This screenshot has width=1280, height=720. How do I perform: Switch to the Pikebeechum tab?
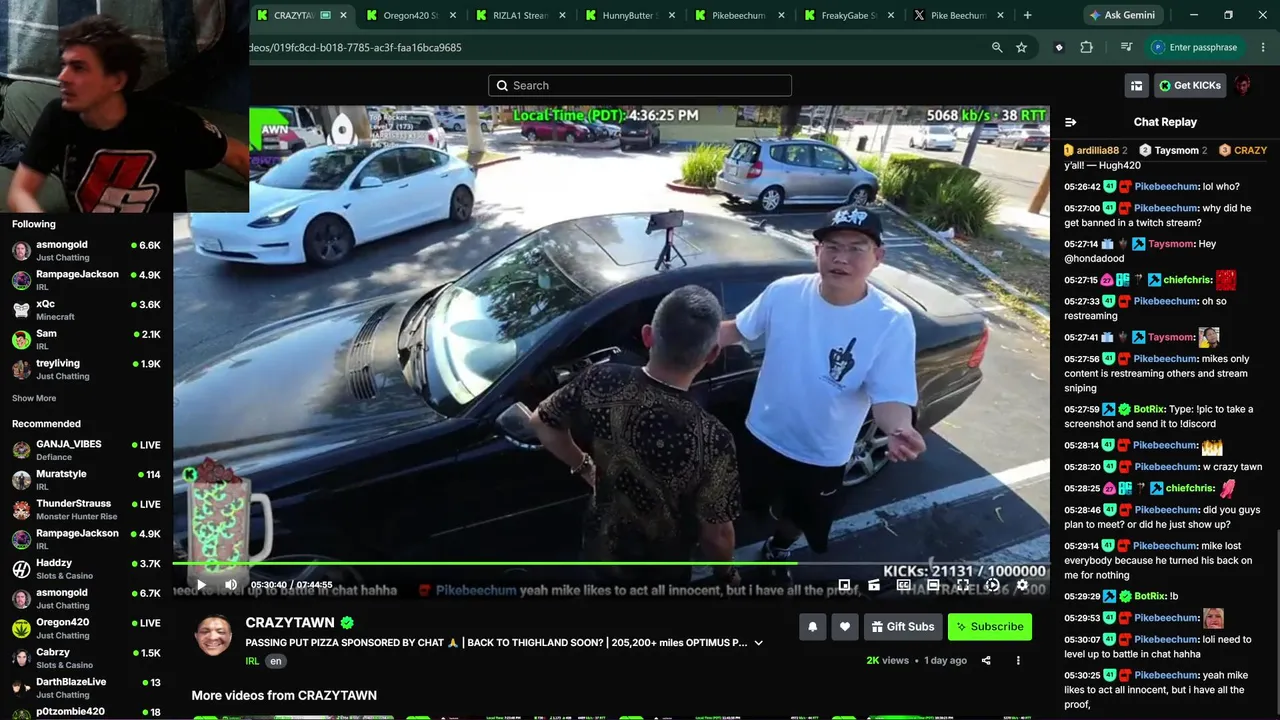coord(740,15)
